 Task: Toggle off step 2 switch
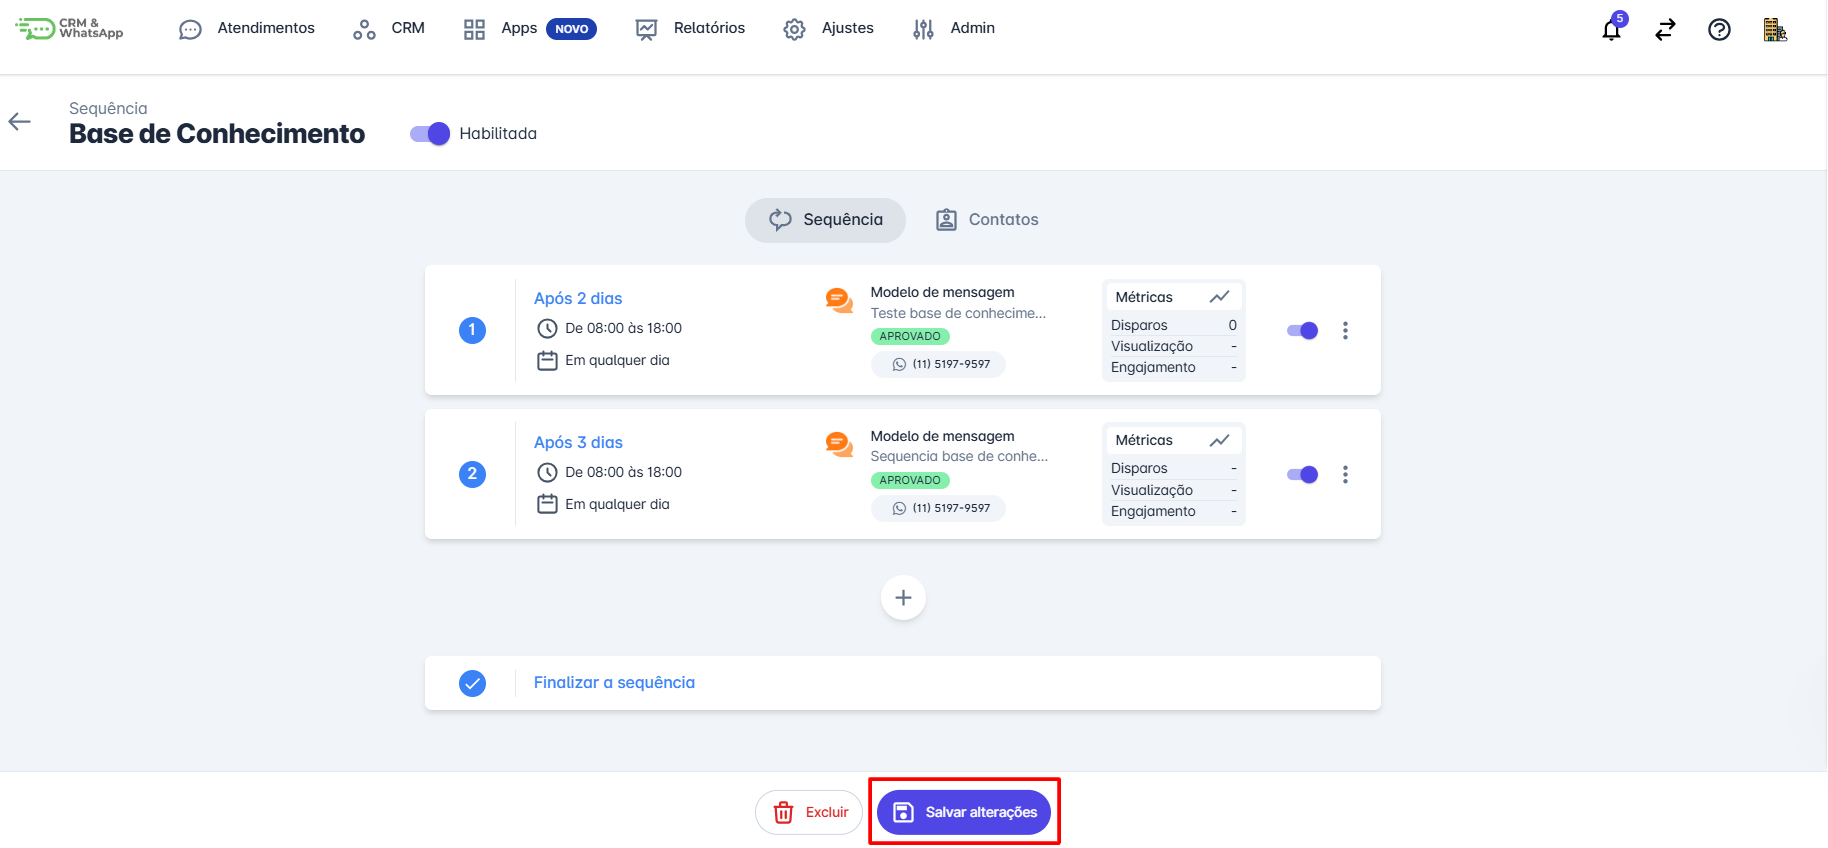[x=1302, y=475]
